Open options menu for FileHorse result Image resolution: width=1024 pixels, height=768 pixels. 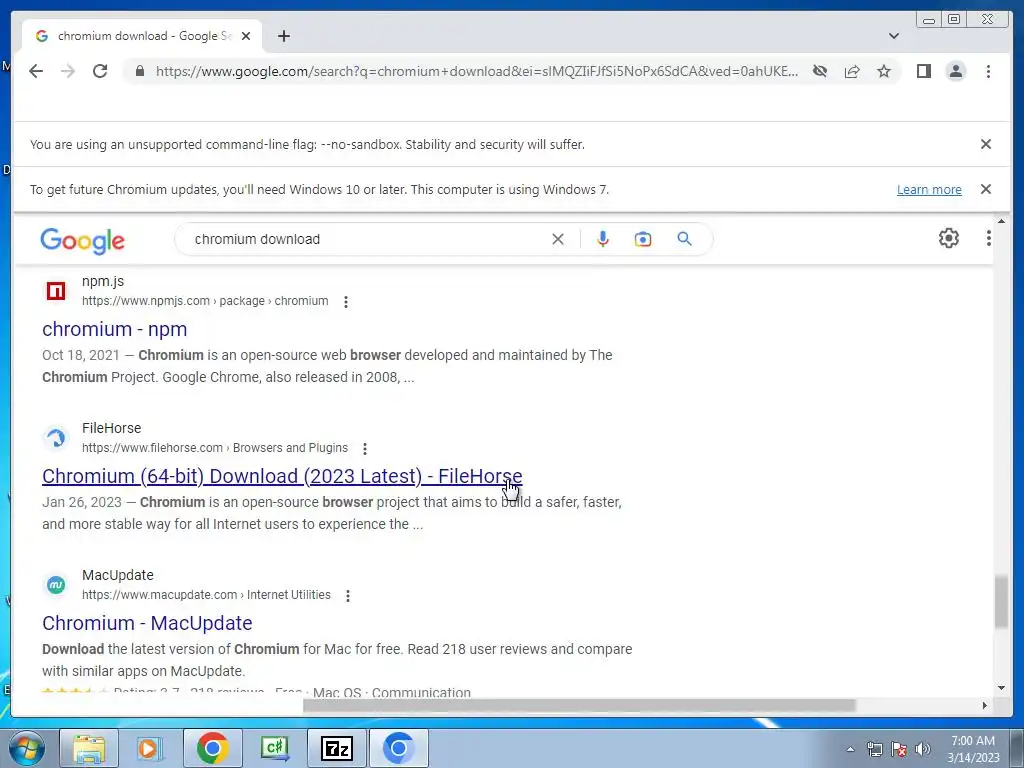(x=365, y=449)
